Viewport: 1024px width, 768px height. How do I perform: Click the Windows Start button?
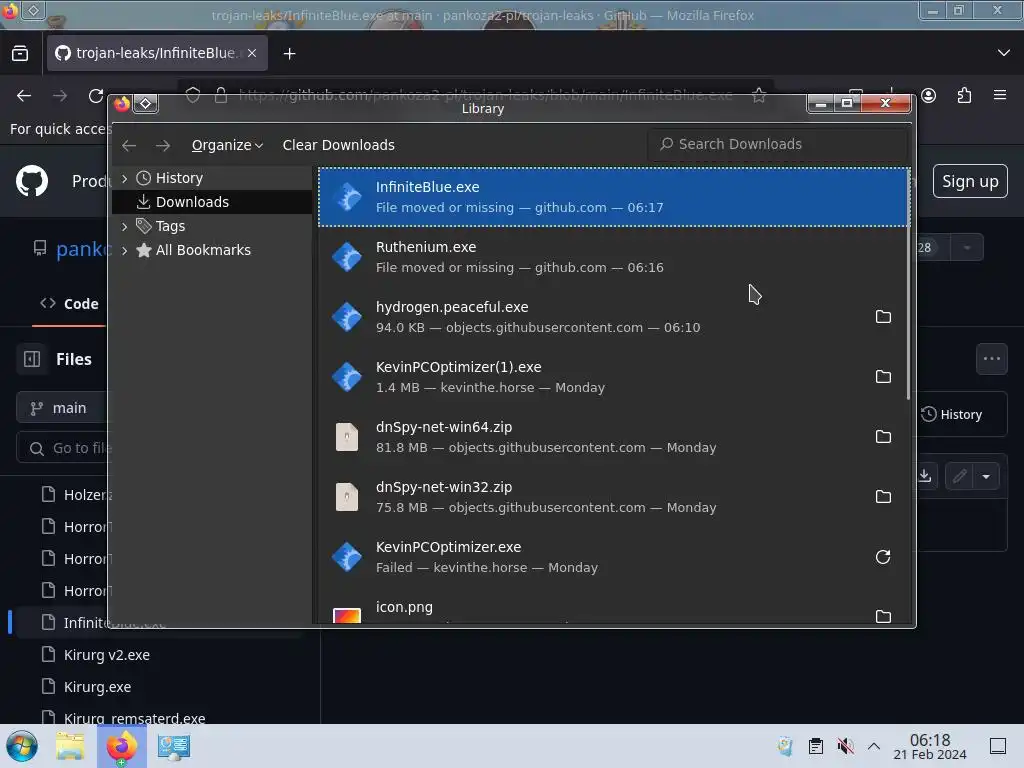click(x=22, y=746)
